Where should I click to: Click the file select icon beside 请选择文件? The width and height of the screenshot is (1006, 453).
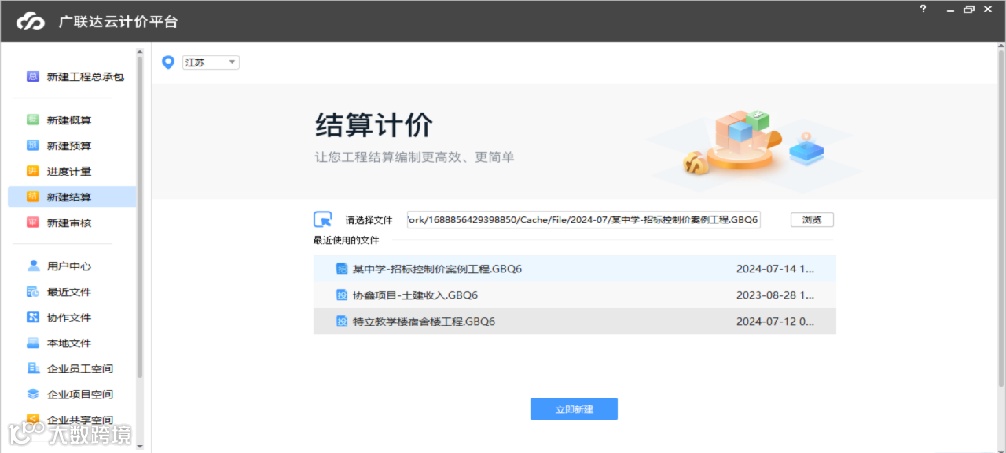point(323,219)
